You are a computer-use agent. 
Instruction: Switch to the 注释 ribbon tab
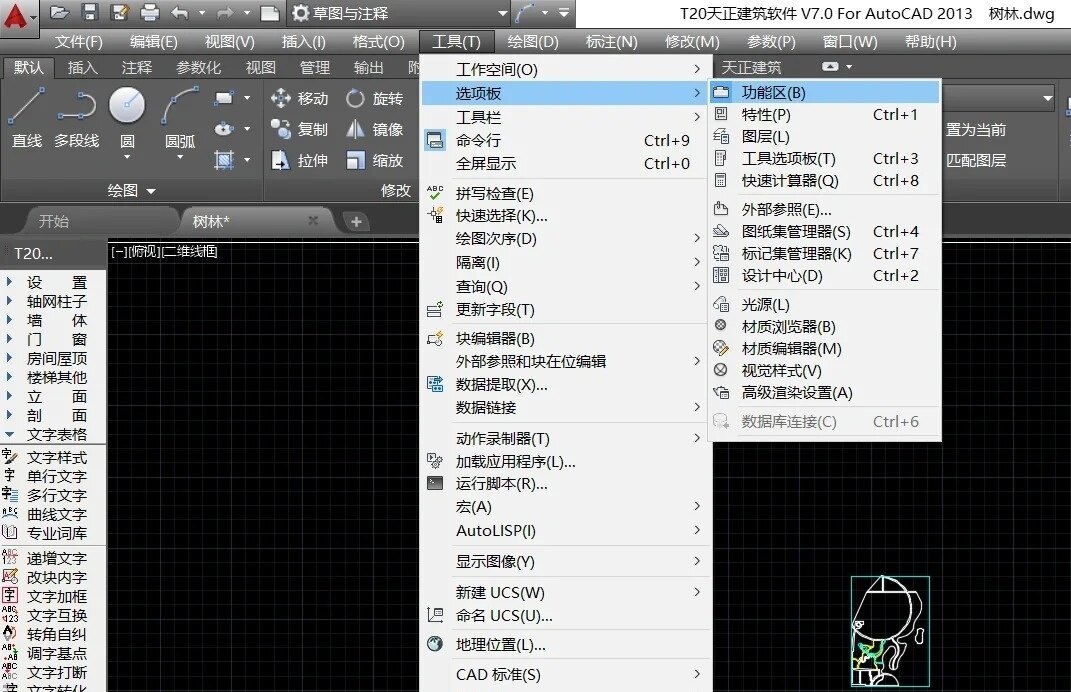tap(137, 67)
